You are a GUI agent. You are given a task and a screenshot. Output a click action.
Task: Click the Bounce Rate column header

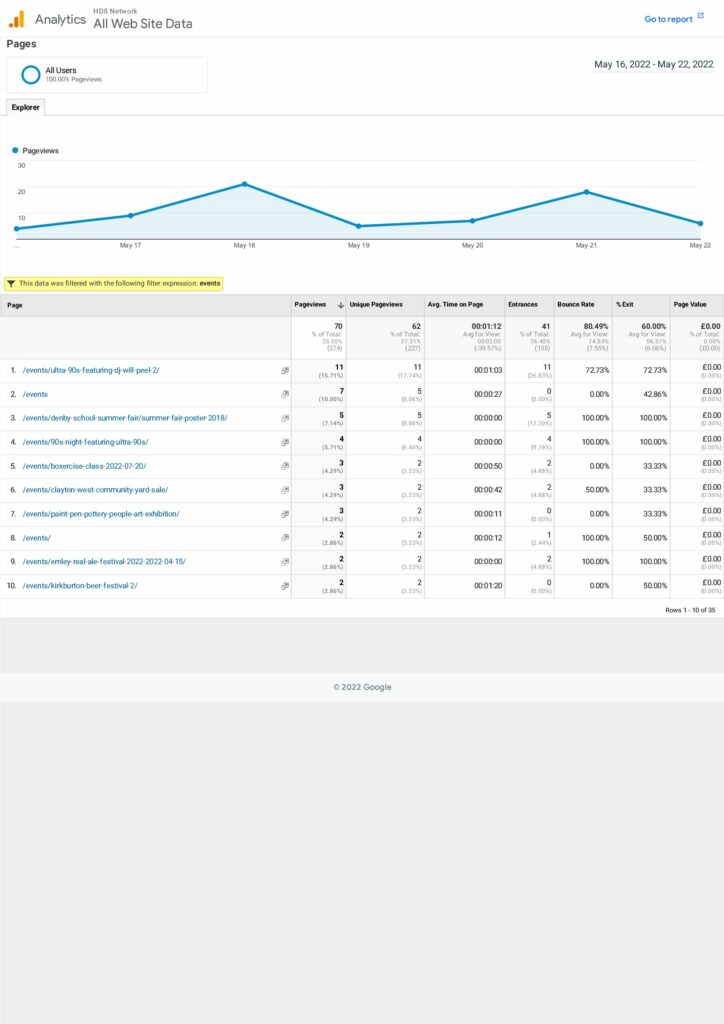tap(577, 305)
